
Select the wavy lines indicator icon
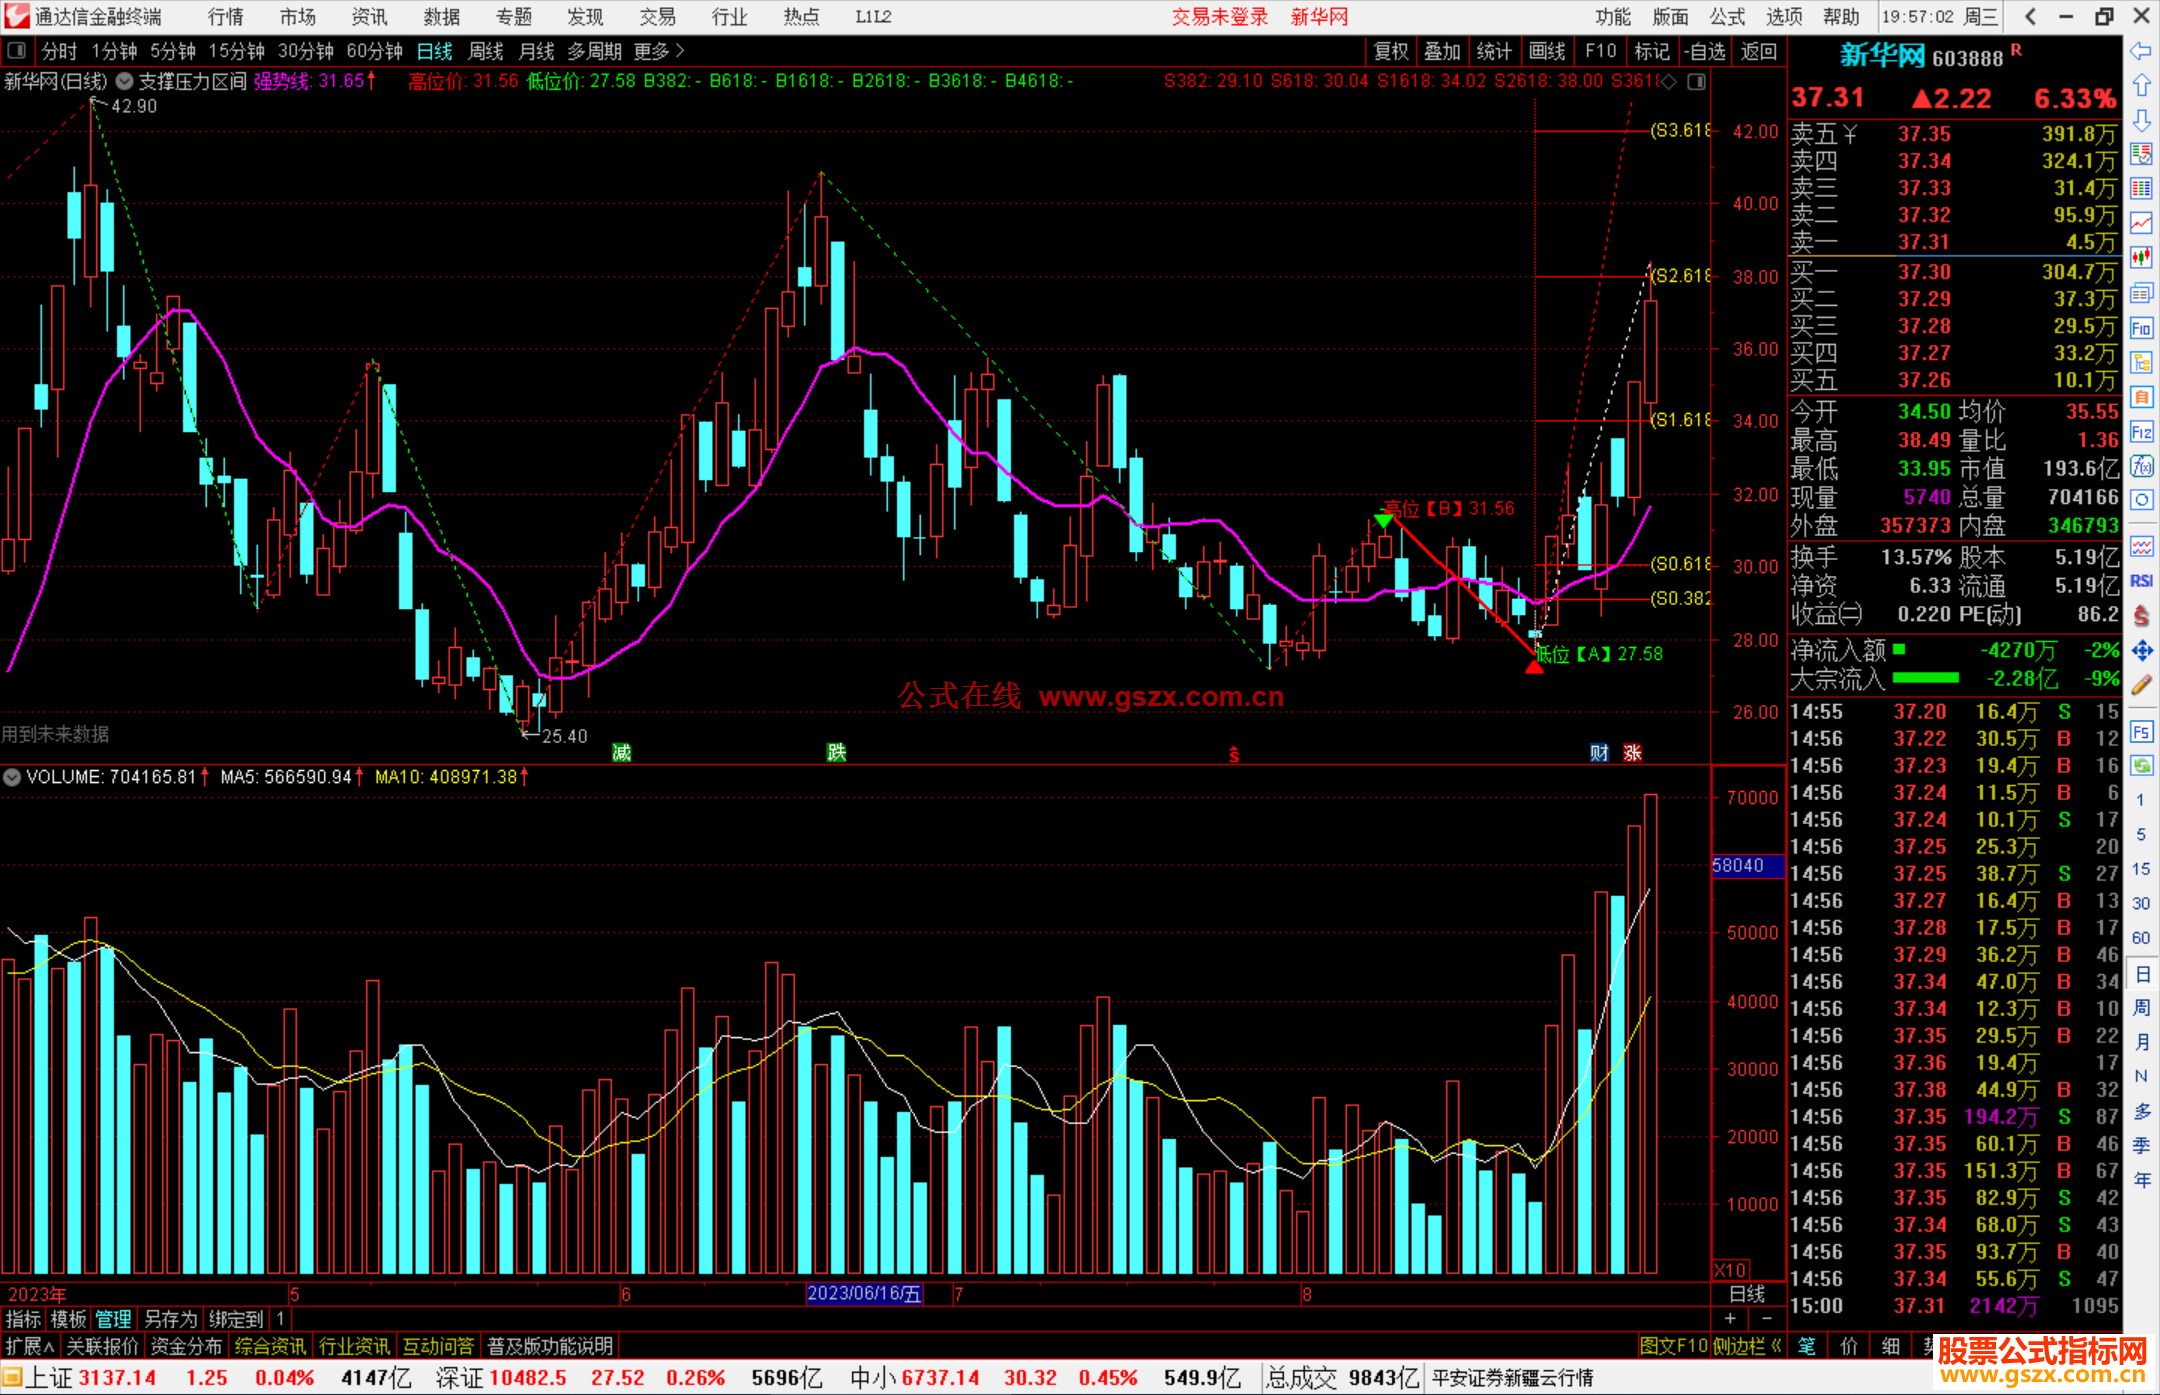[2141, 546]
